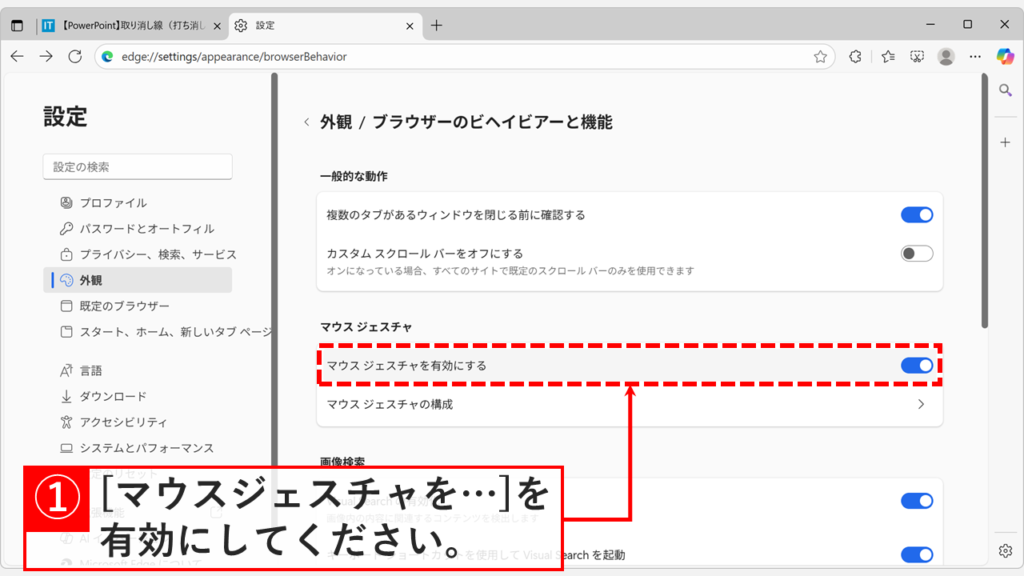Viewport: 1024px width, 576px height.
Task: Turn off 複数のタブがあるウィンドウを閉じる前に確認する
Action: click(x=916, y=214)
